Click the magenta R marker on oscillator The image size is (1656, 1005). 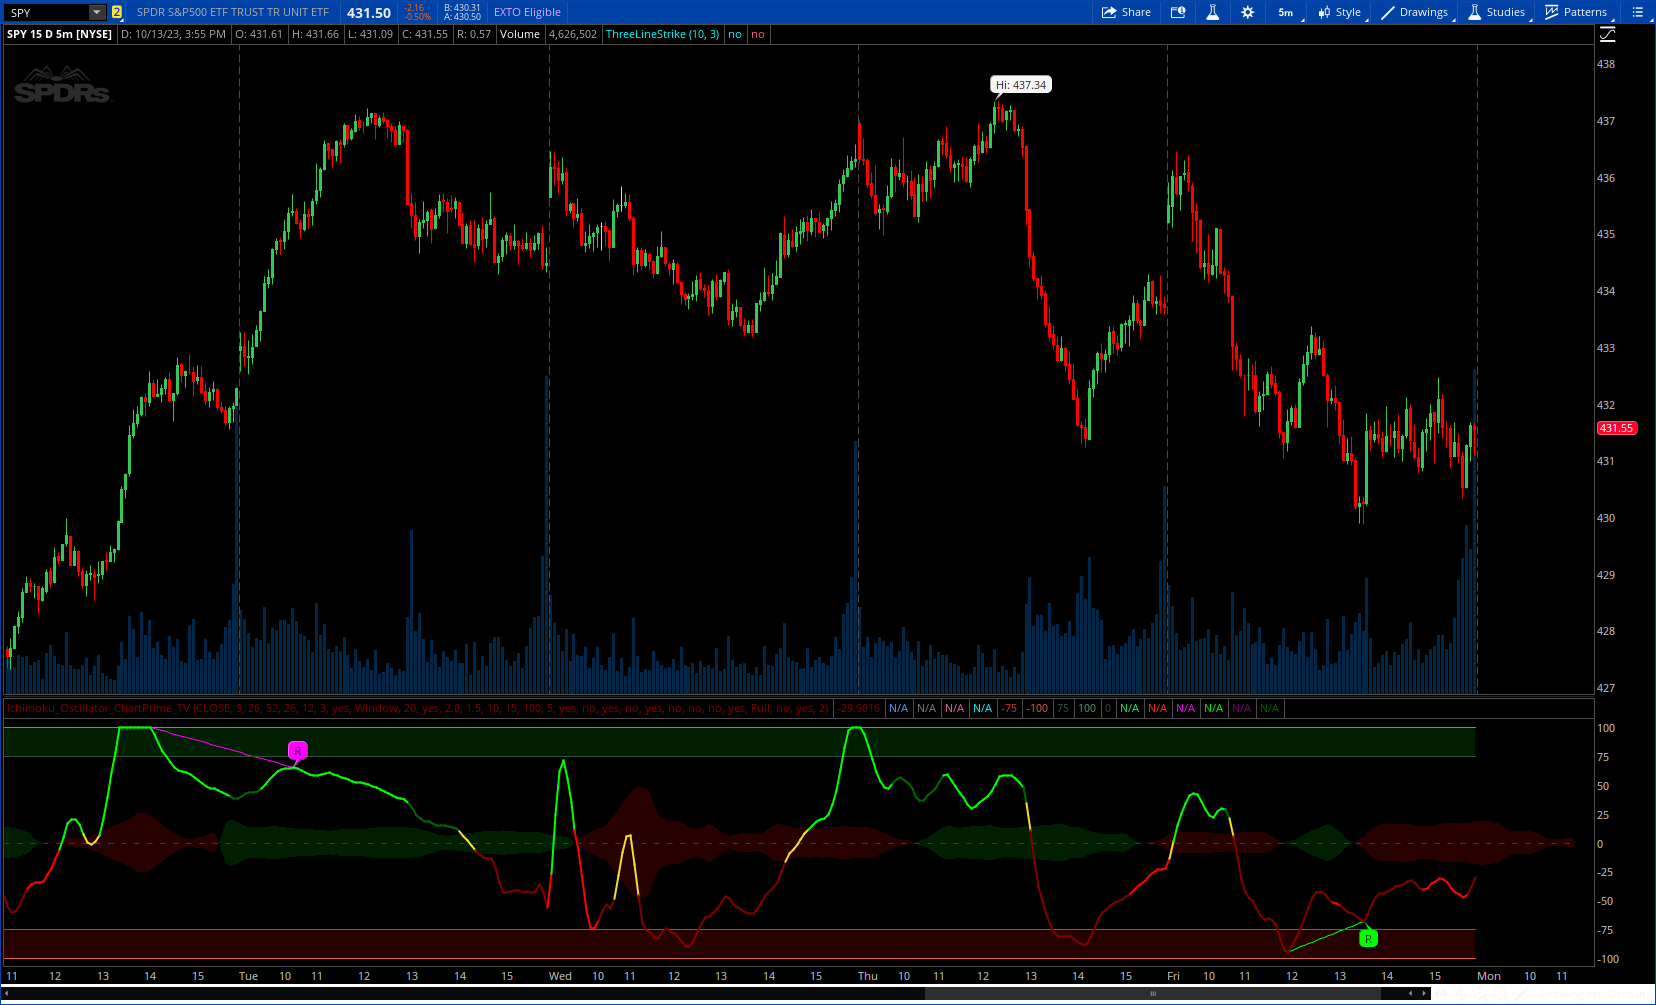click(297, 750)
